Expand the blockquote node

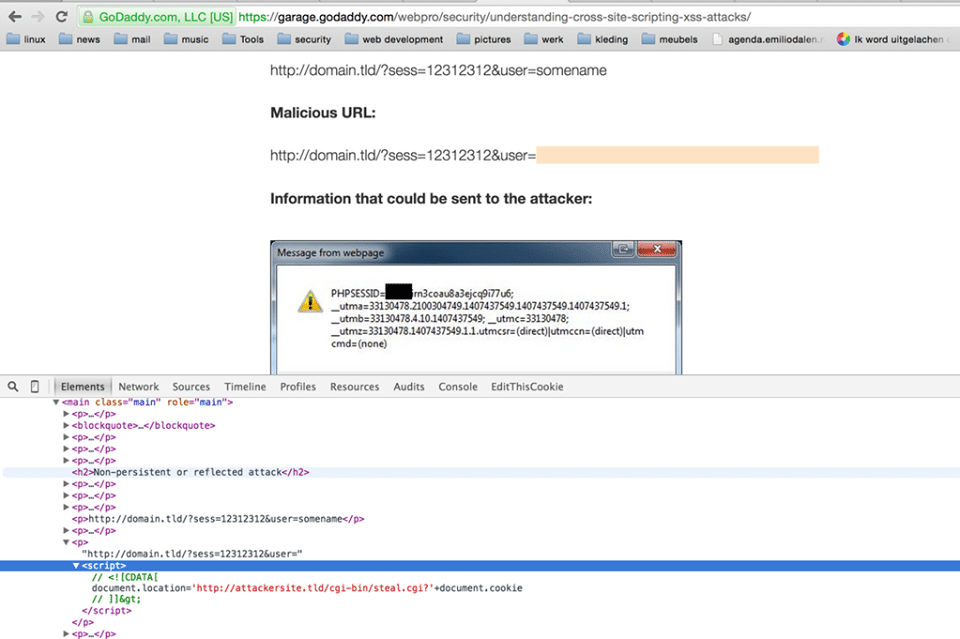[66, 425]
